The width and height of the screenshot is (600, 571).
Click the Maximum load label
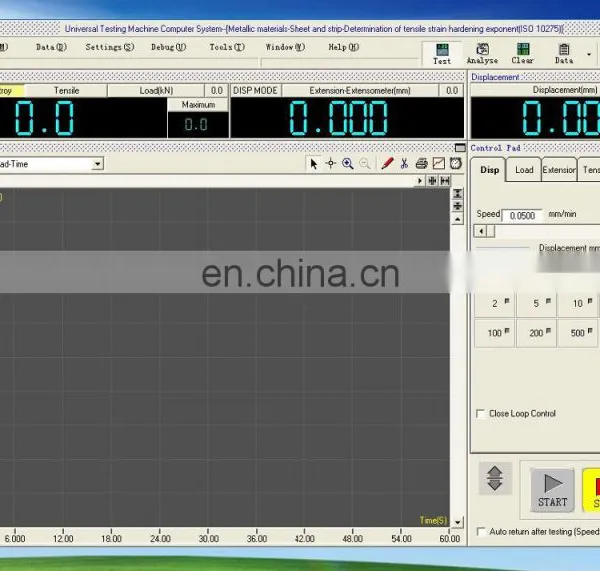[x=198, y=105]
